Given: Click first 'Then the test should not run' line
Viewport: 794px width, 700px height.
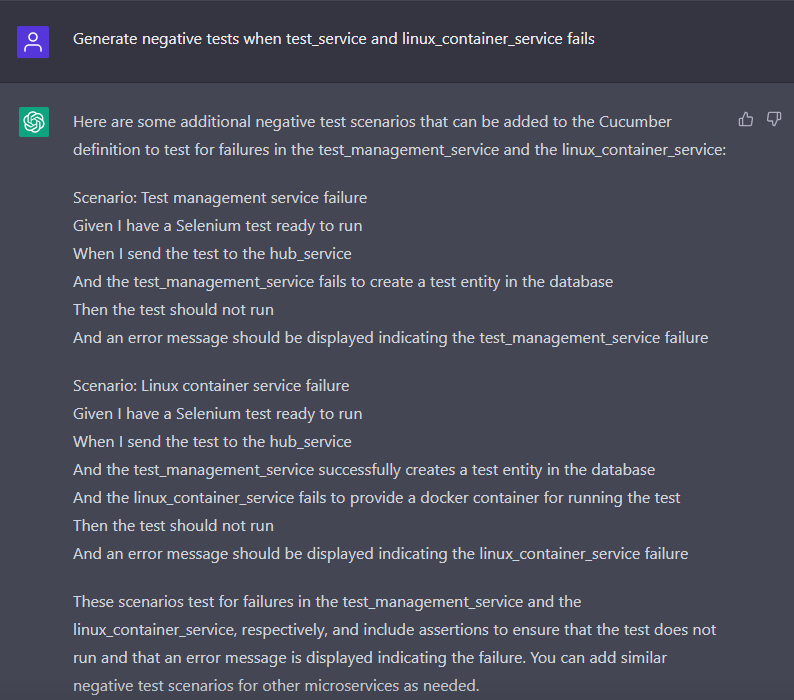Looking at the screenshot, I should coord(173,309).
